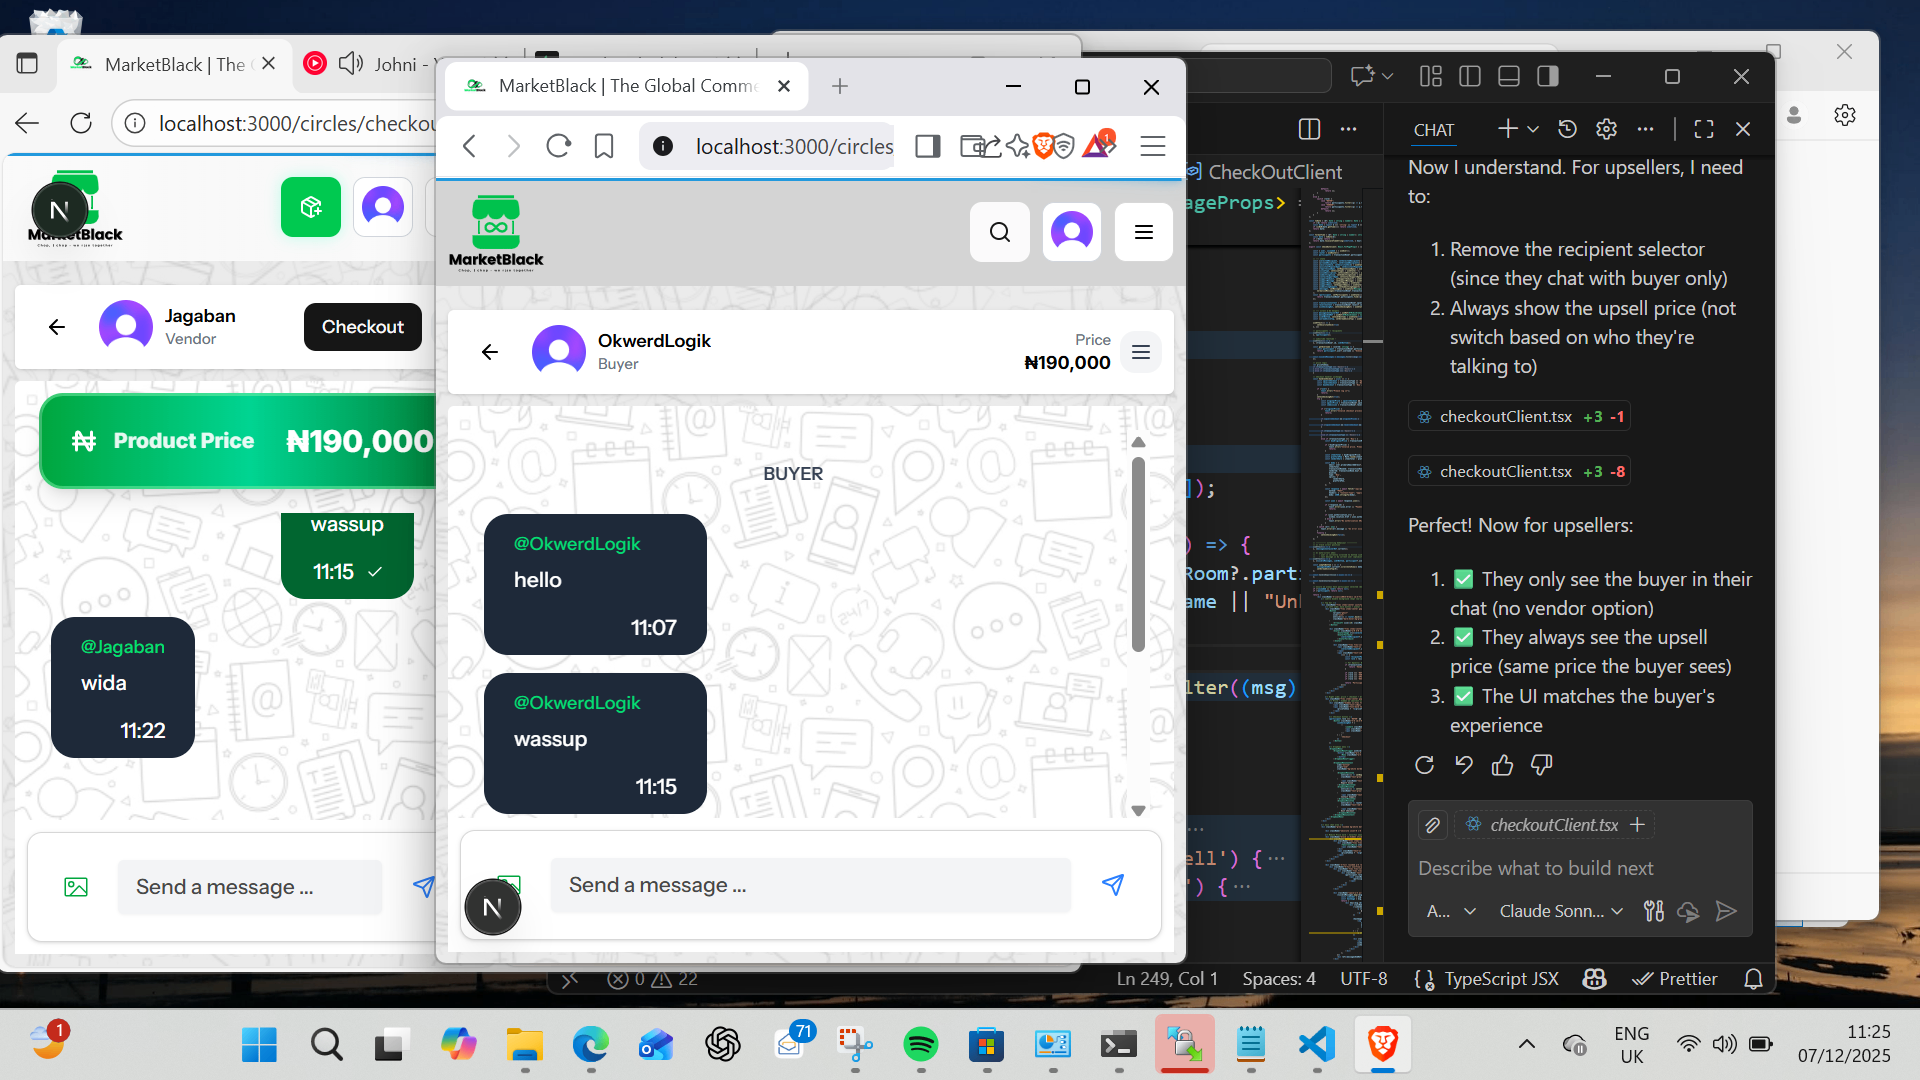Image resolution: width=1920 pixels, height=1080 pixels.
Task: Expand the new chat plus dropdown arrow
Action: (x=1533, y=129)
